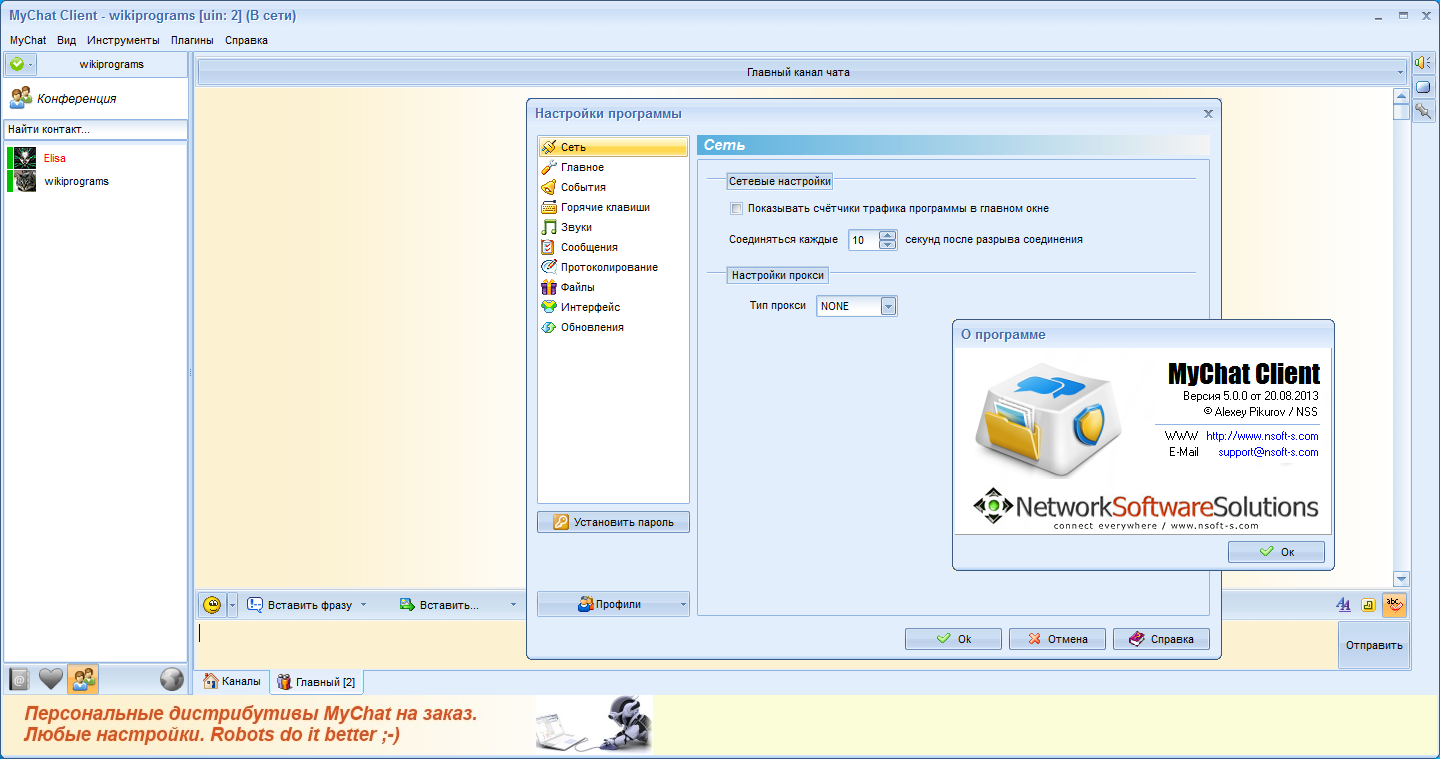Click the sound speaker icon on right sidebar
The width and height of the screenshot is (1440, 759).
(x=1423, y=63)
